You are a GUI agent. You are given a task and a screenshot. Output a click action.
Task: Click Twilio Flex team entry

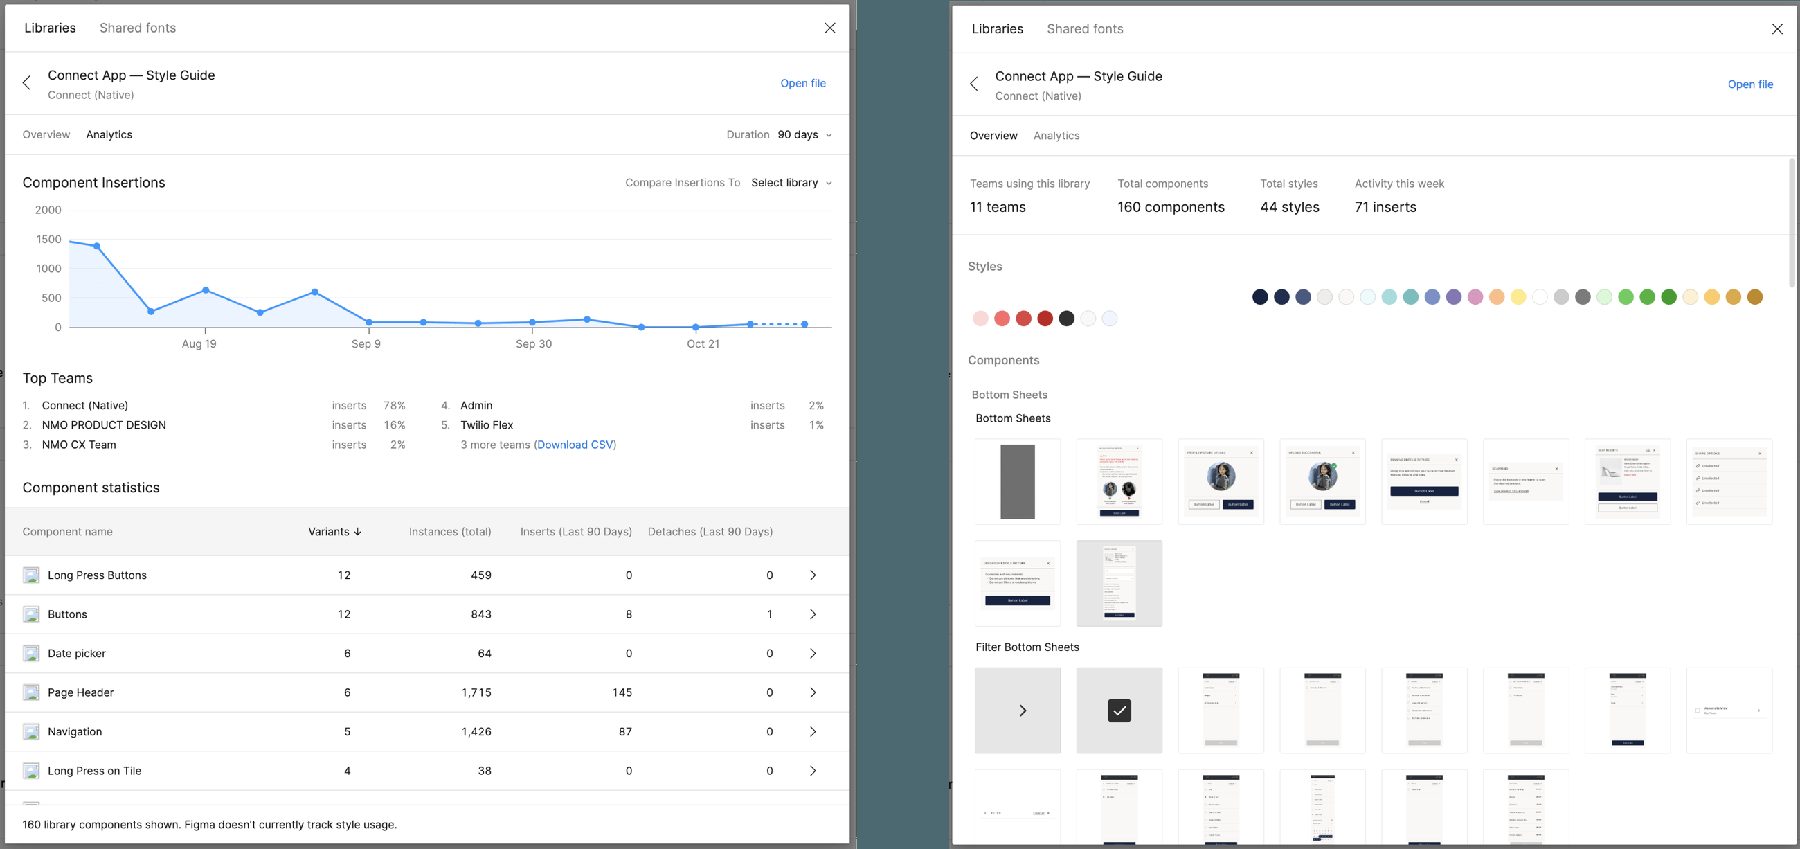(487, 425)
